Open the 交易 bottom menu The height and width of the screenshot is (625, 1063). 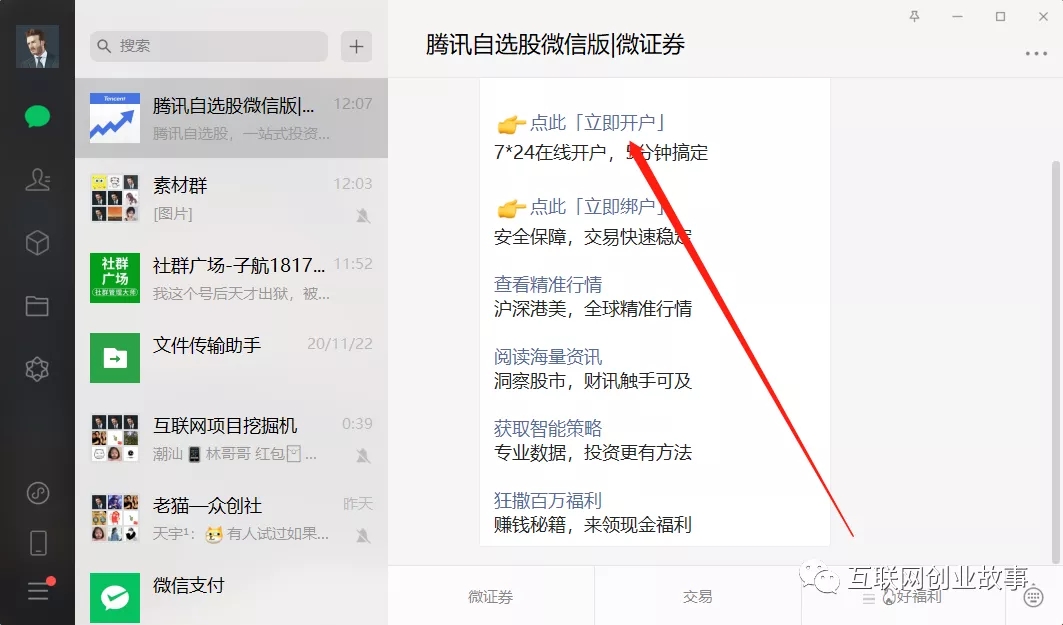[x=697, y=597]
